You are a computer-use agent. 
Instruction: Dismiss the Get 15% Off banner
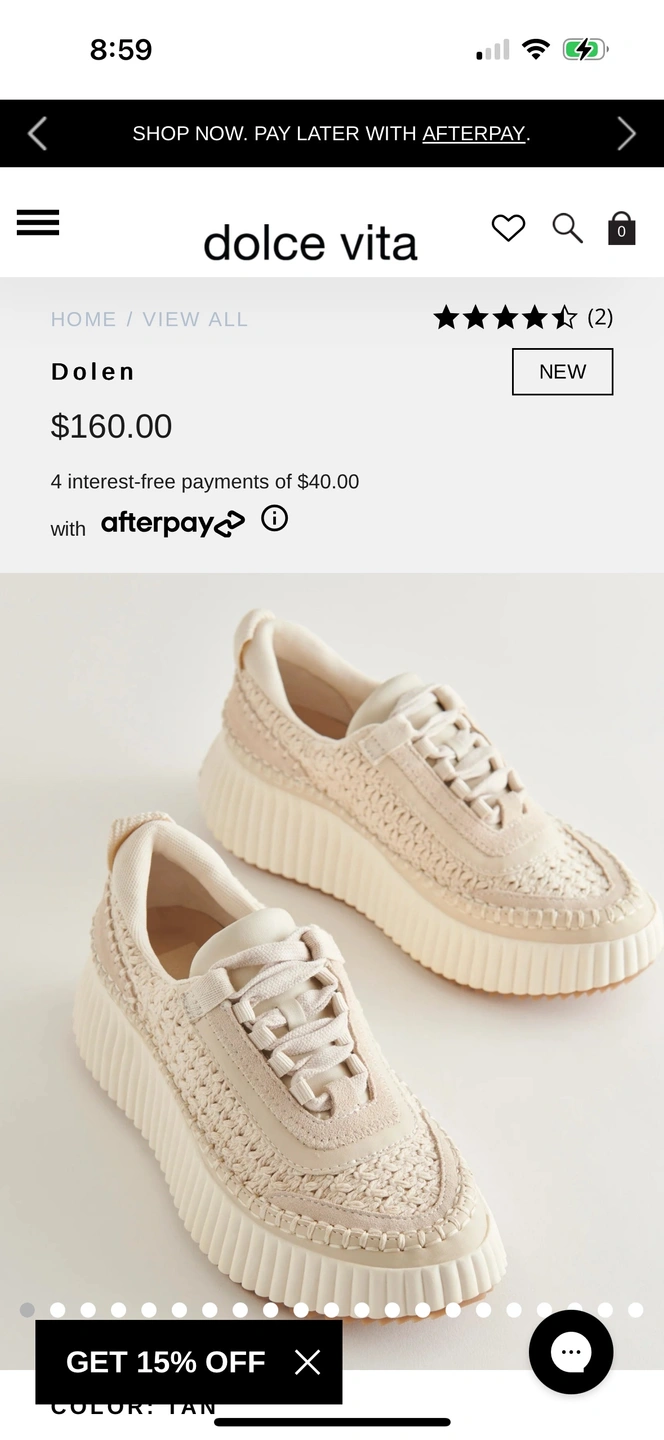(308, 1362)
